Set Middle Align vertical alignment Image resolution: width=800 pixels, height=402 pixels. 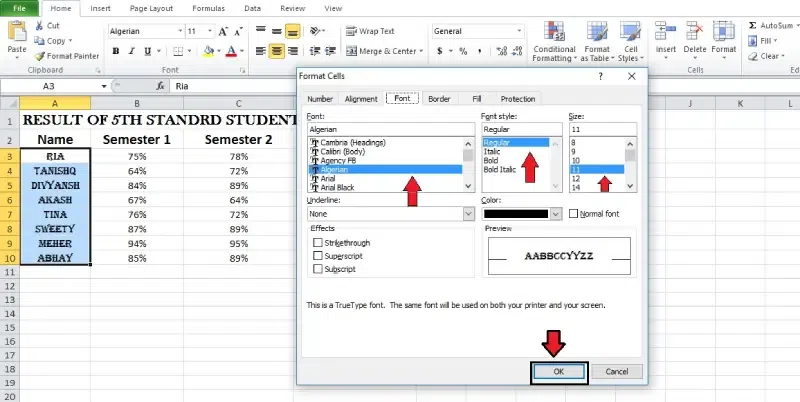coord(277,31)
